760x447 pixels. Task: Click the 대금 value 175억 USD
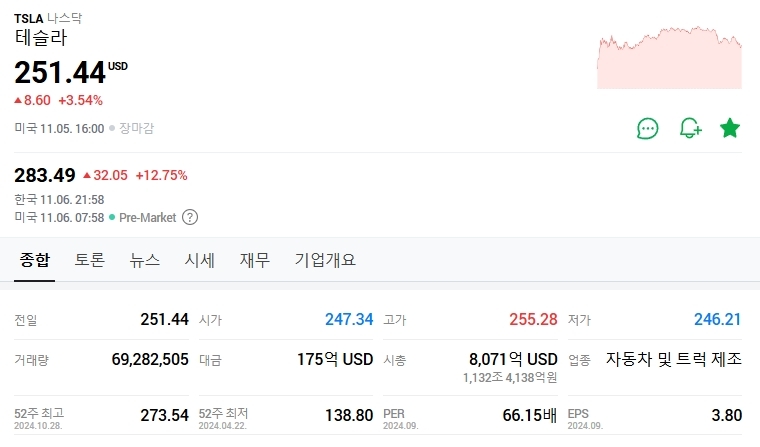pyautogui.click(x=335, y=359)
